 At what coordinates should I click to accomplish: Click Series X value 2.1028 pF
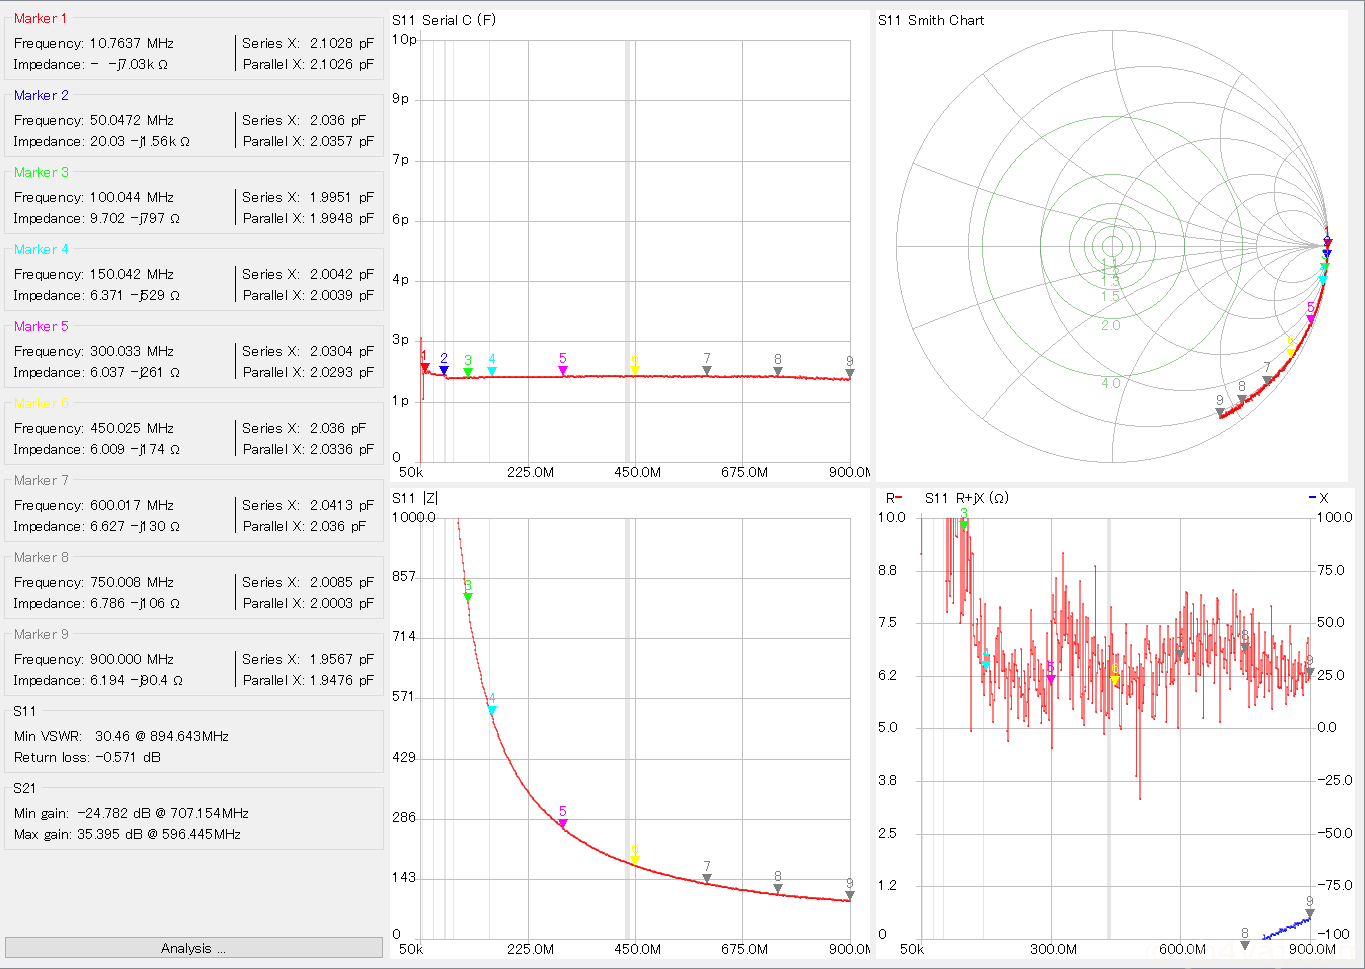tap(341, 43)
